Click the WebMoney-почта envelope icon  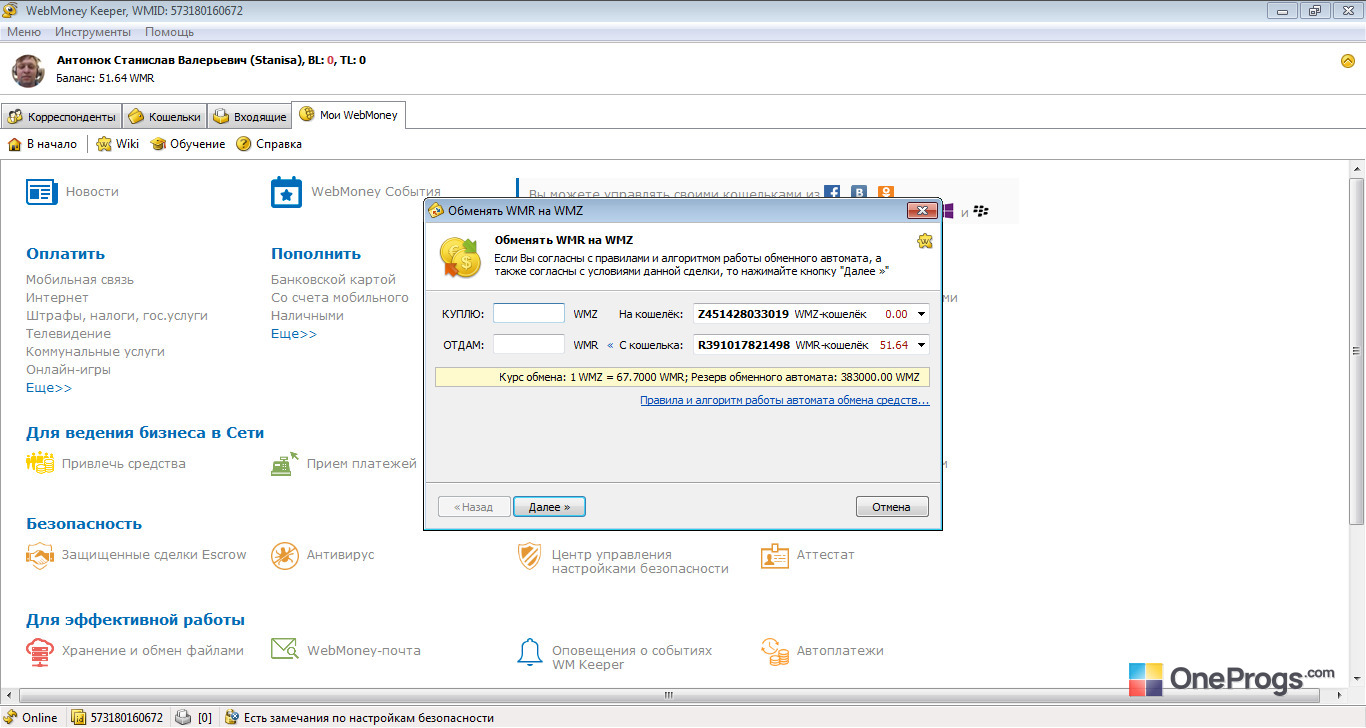pos(285,650)
